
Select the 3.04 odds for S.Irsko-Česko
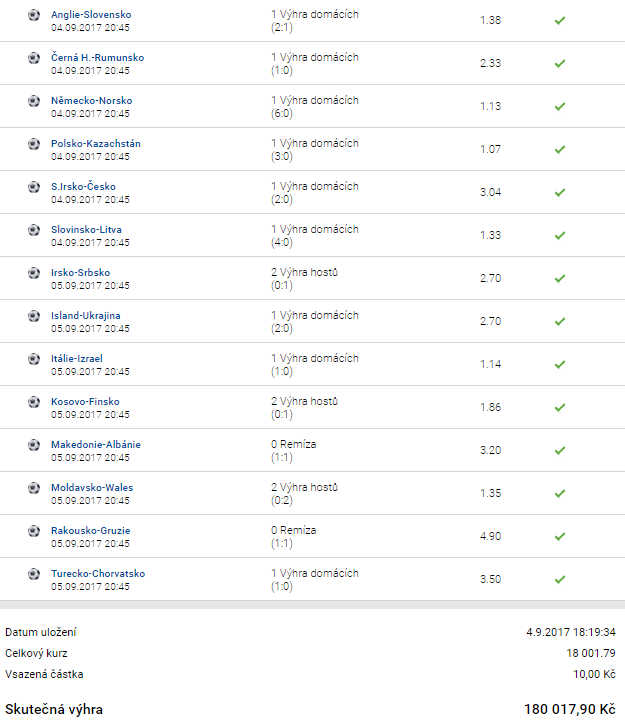[x=490, y=192]
